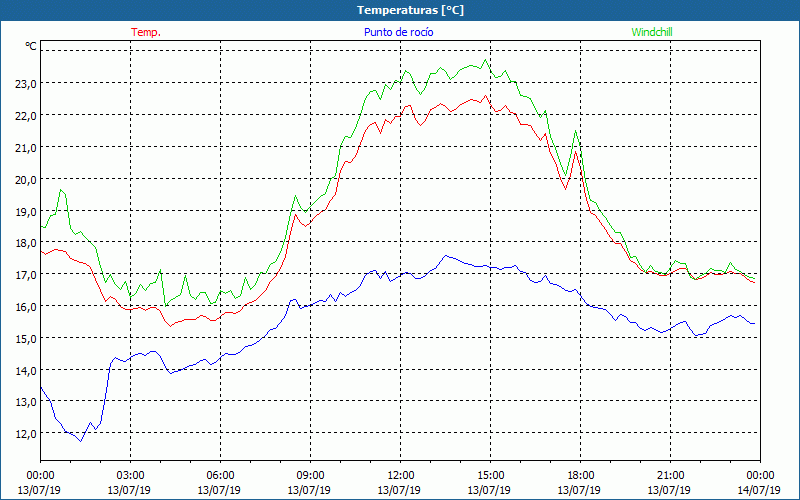
Task: Click the 06:00 time axis label
Action: 220,476
